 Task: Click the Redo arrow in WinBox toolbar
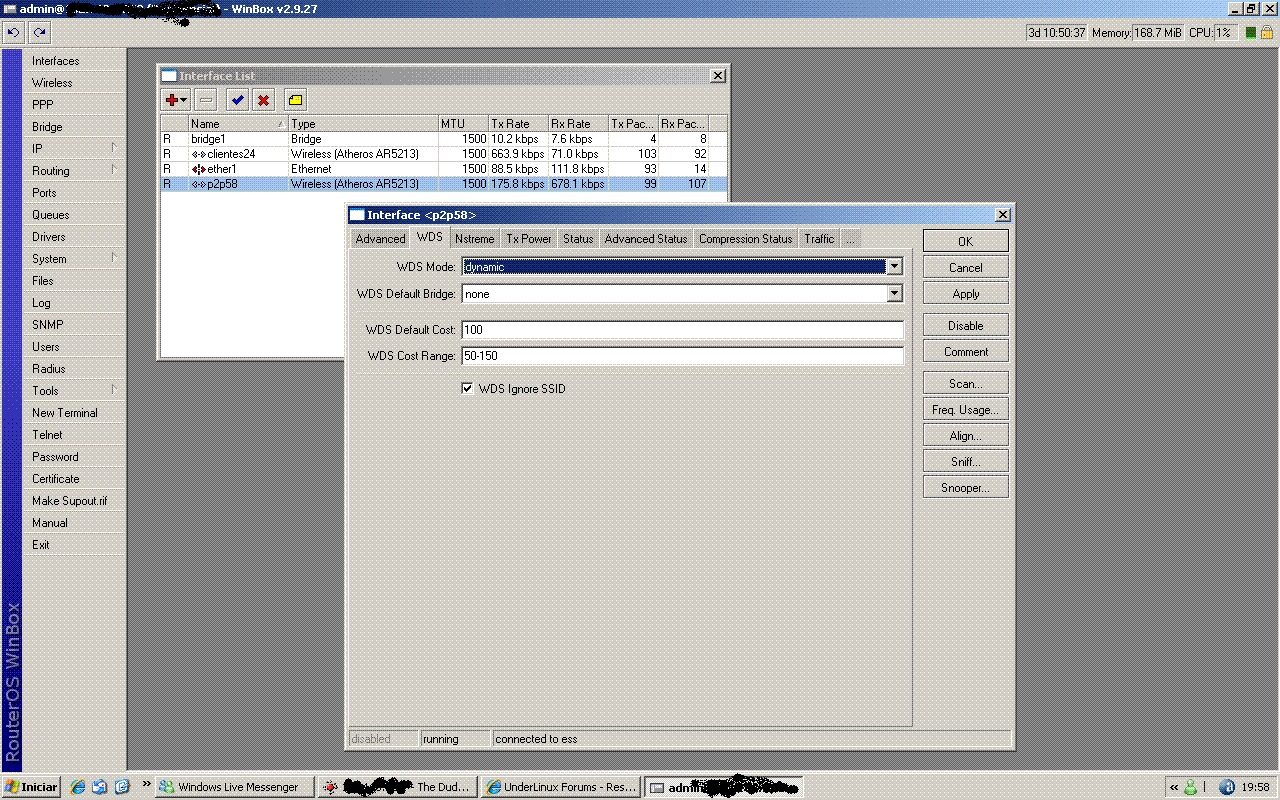39,32
